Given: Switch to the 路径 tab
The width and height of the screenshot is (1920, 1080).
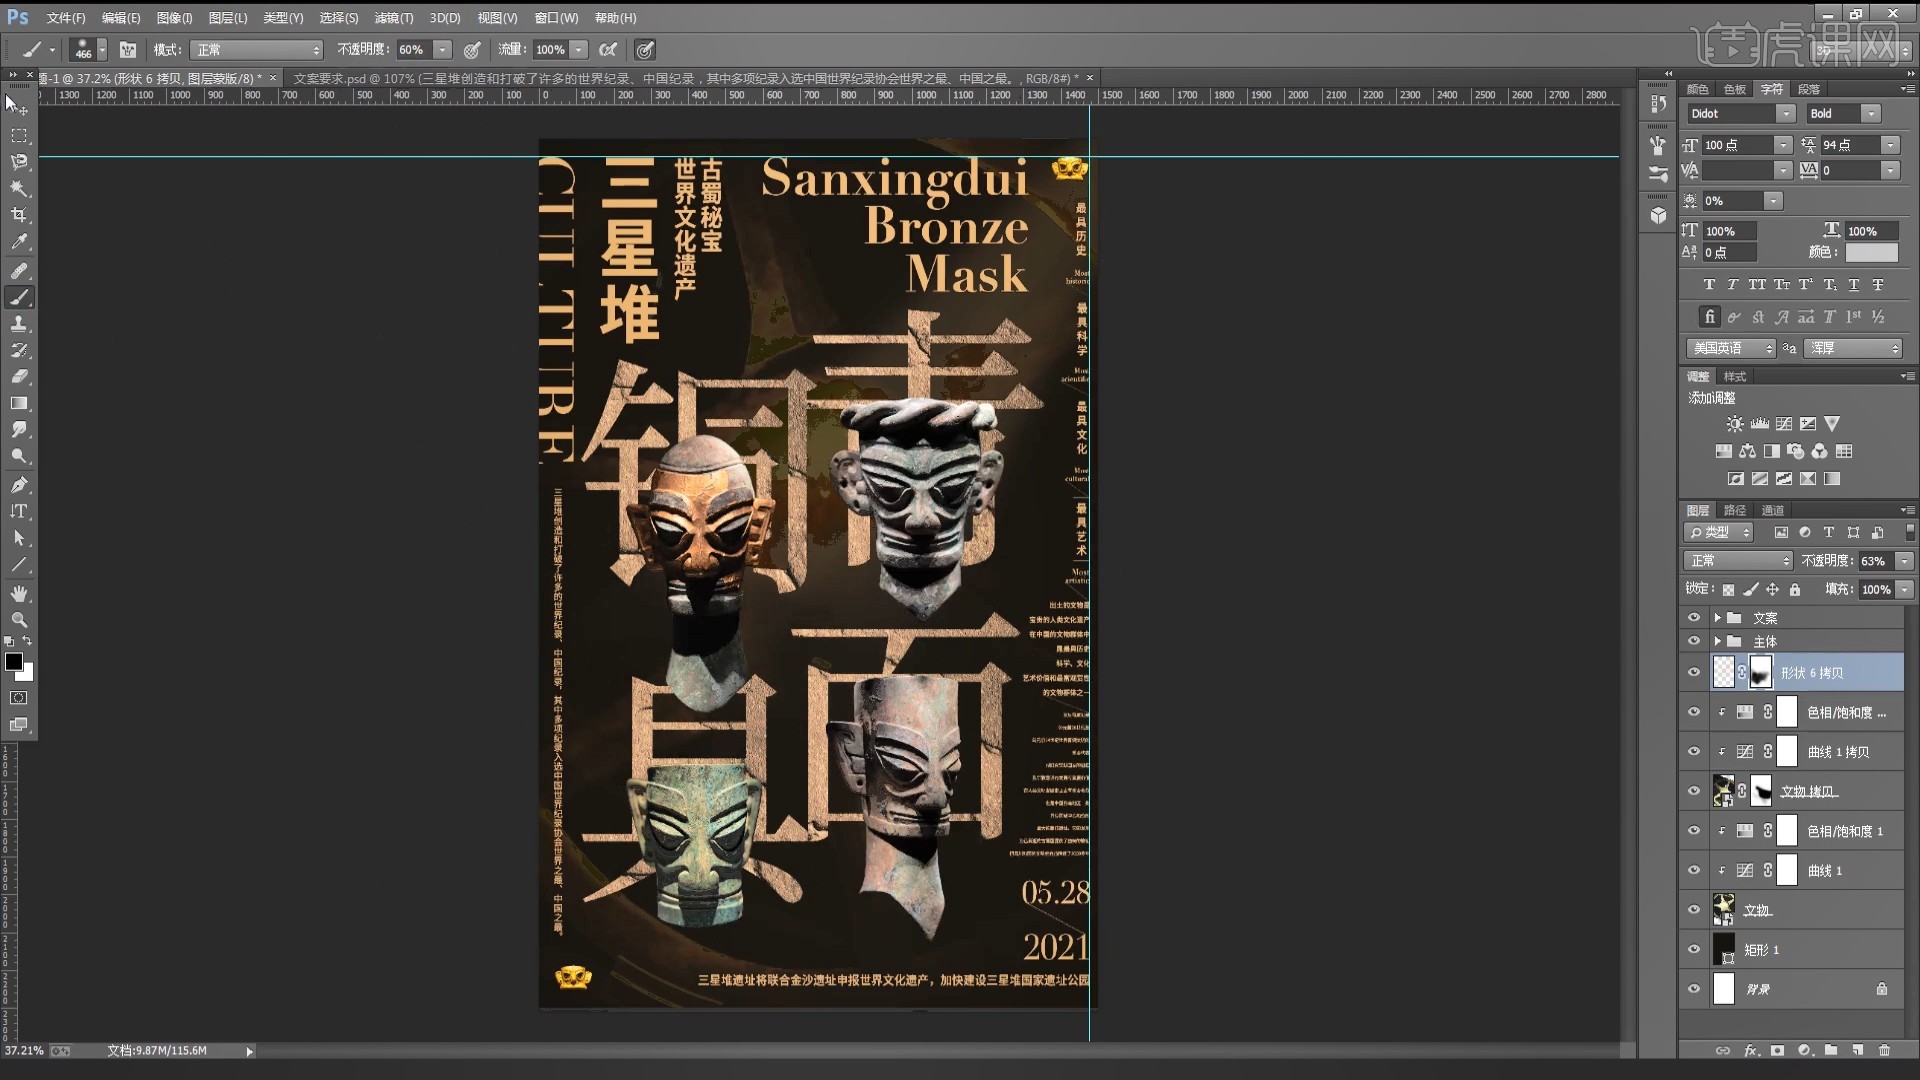Looking at the screenshot, I should click(1735, 510).
